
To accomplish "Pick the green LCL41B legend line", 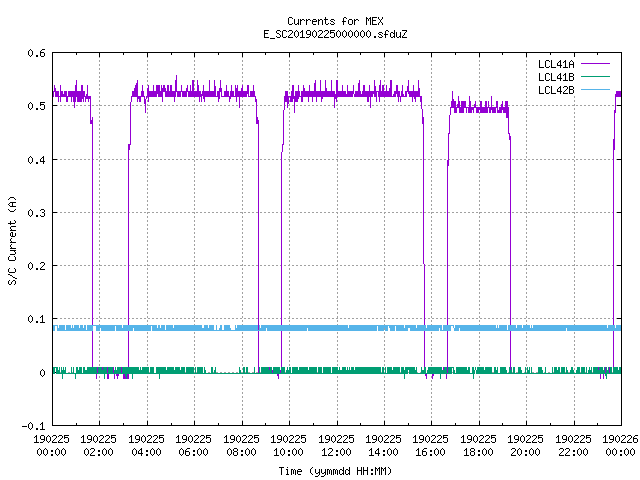I will pyautogui.click(x=595, y=76).
